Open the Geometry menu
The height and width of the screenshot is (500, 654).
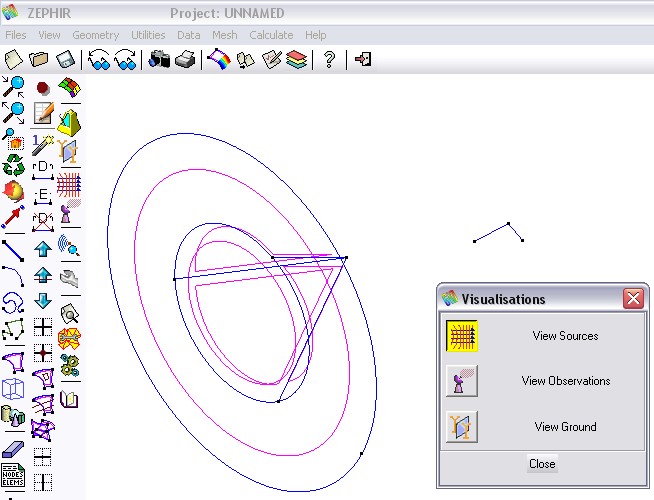click(x=96, y=35)
